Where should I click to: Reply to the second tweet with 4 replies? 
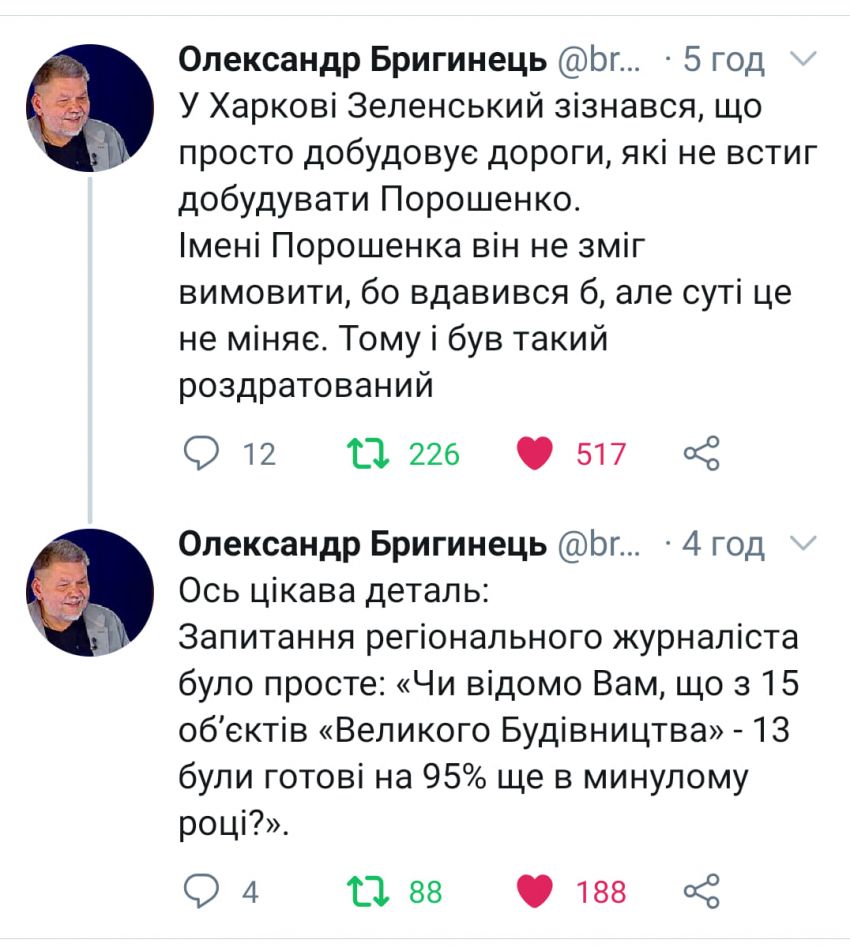click(x=201, y=891)
